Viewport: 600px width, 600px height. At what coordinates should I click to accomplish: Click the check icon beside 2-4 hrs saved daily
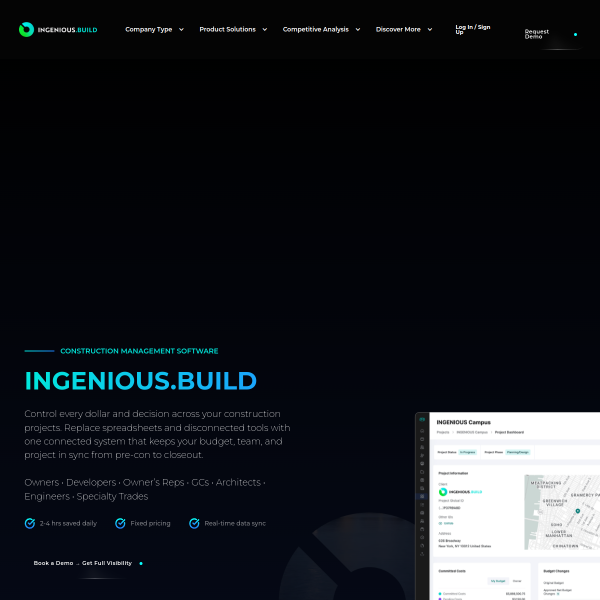point(30,523)
